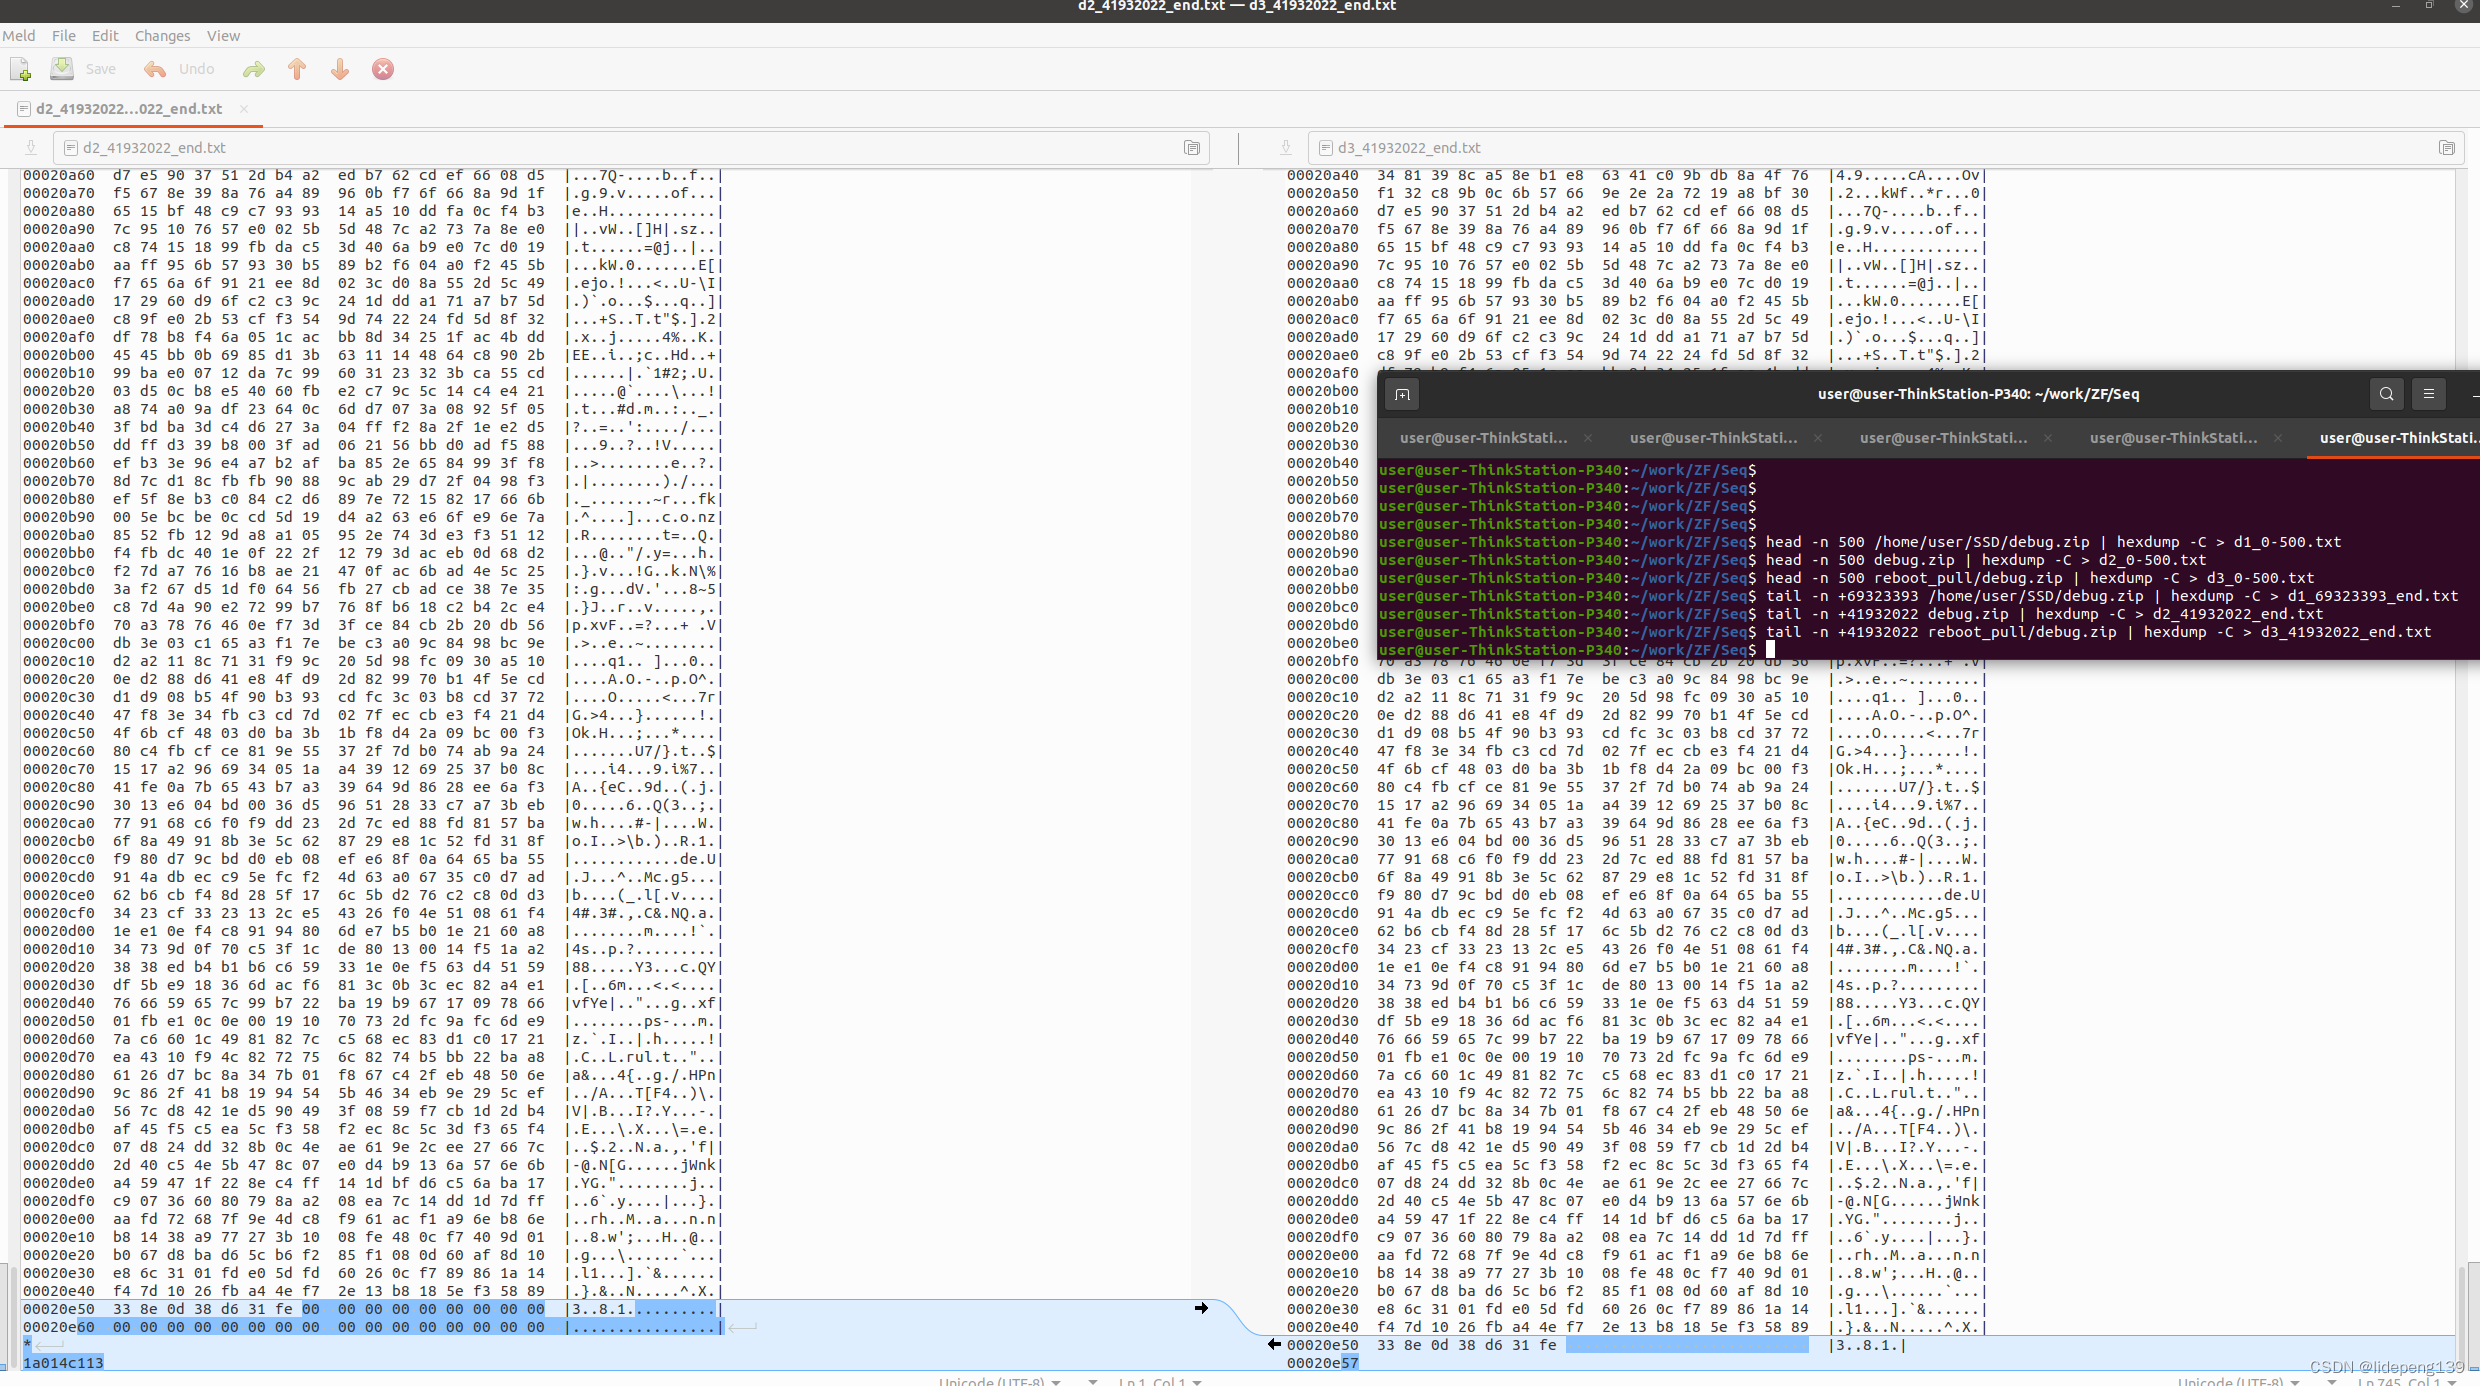
Task: Open the View menu
Action: (x=223, y=36)
